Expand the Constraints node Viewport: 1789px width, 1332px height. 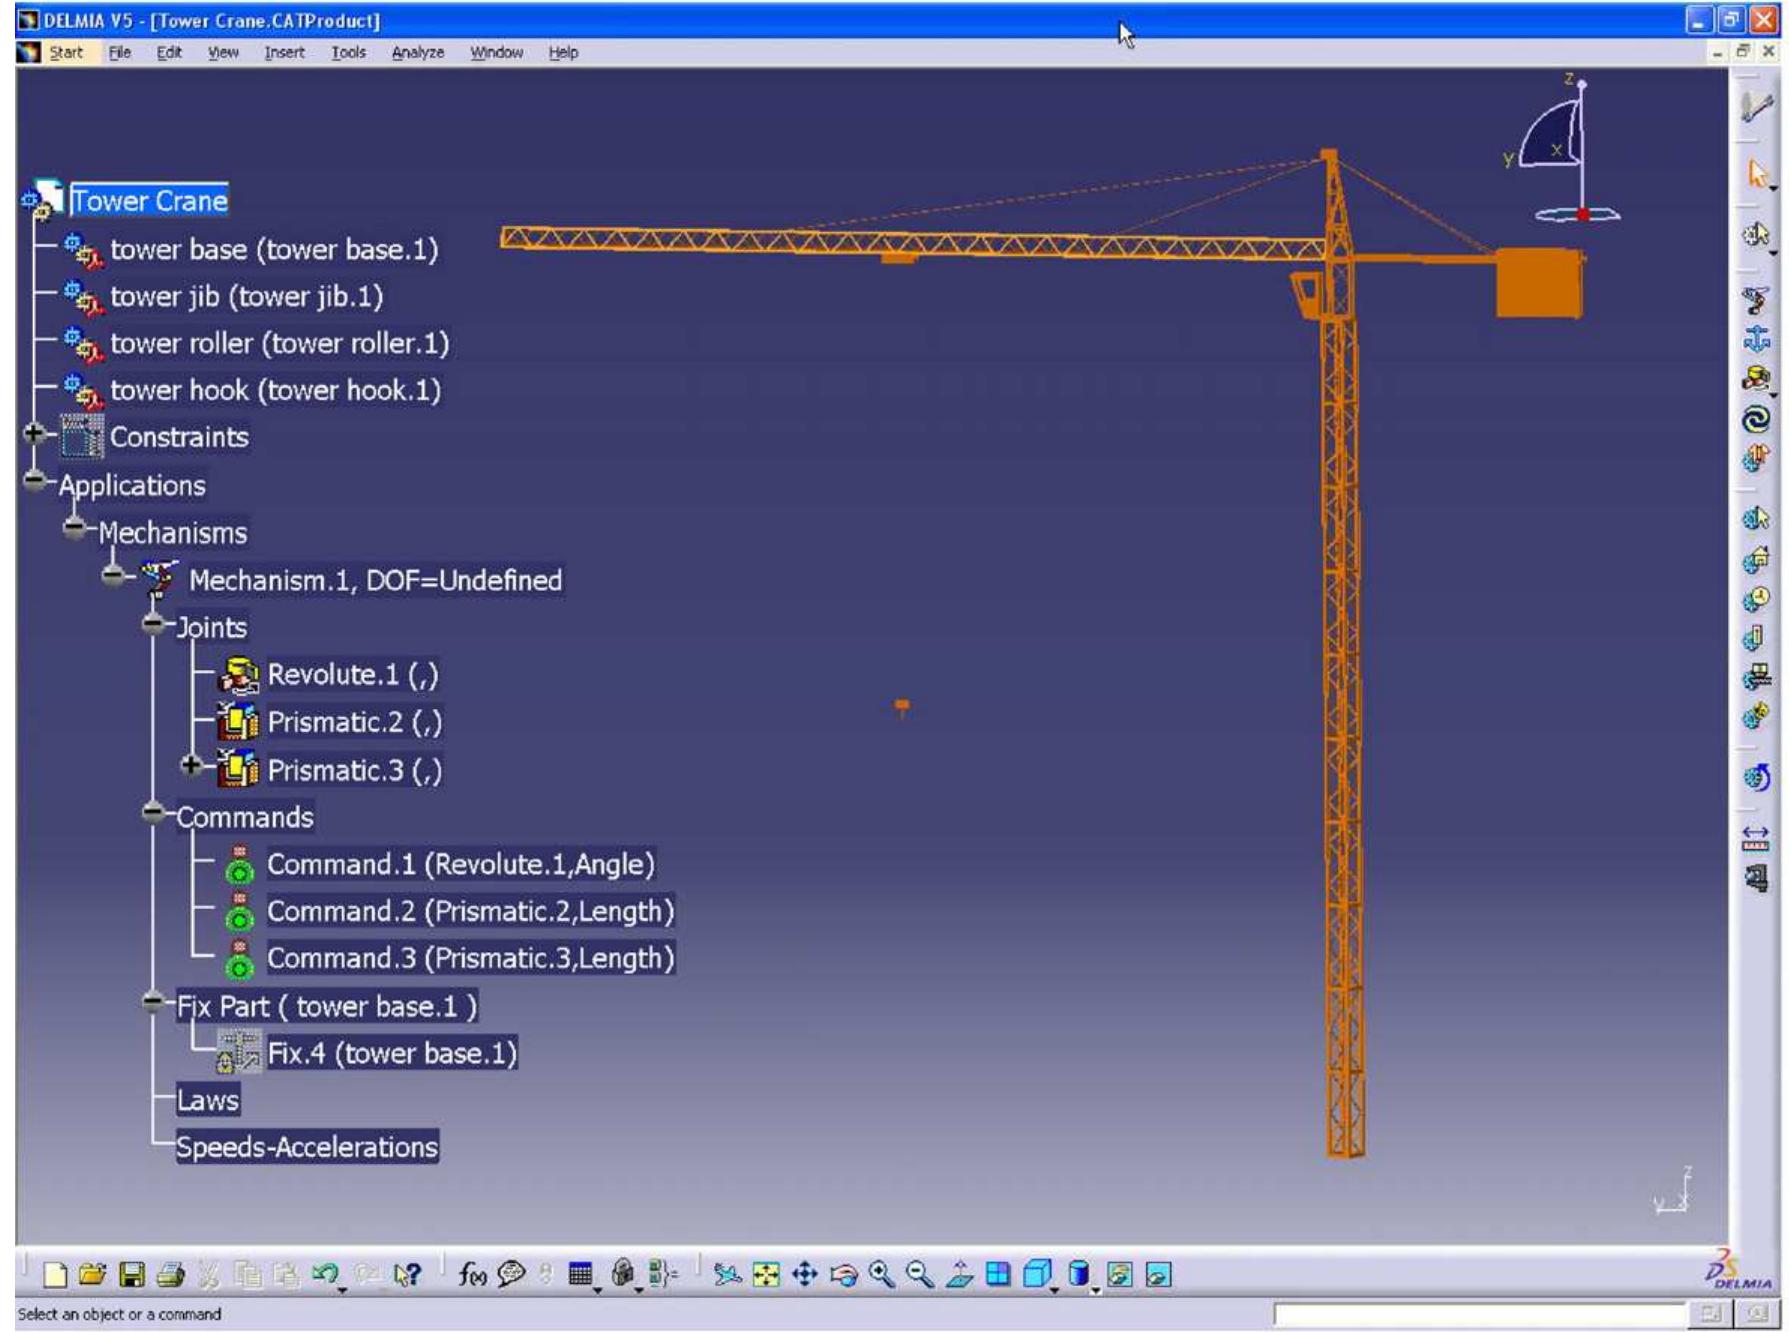coord(35,434)
